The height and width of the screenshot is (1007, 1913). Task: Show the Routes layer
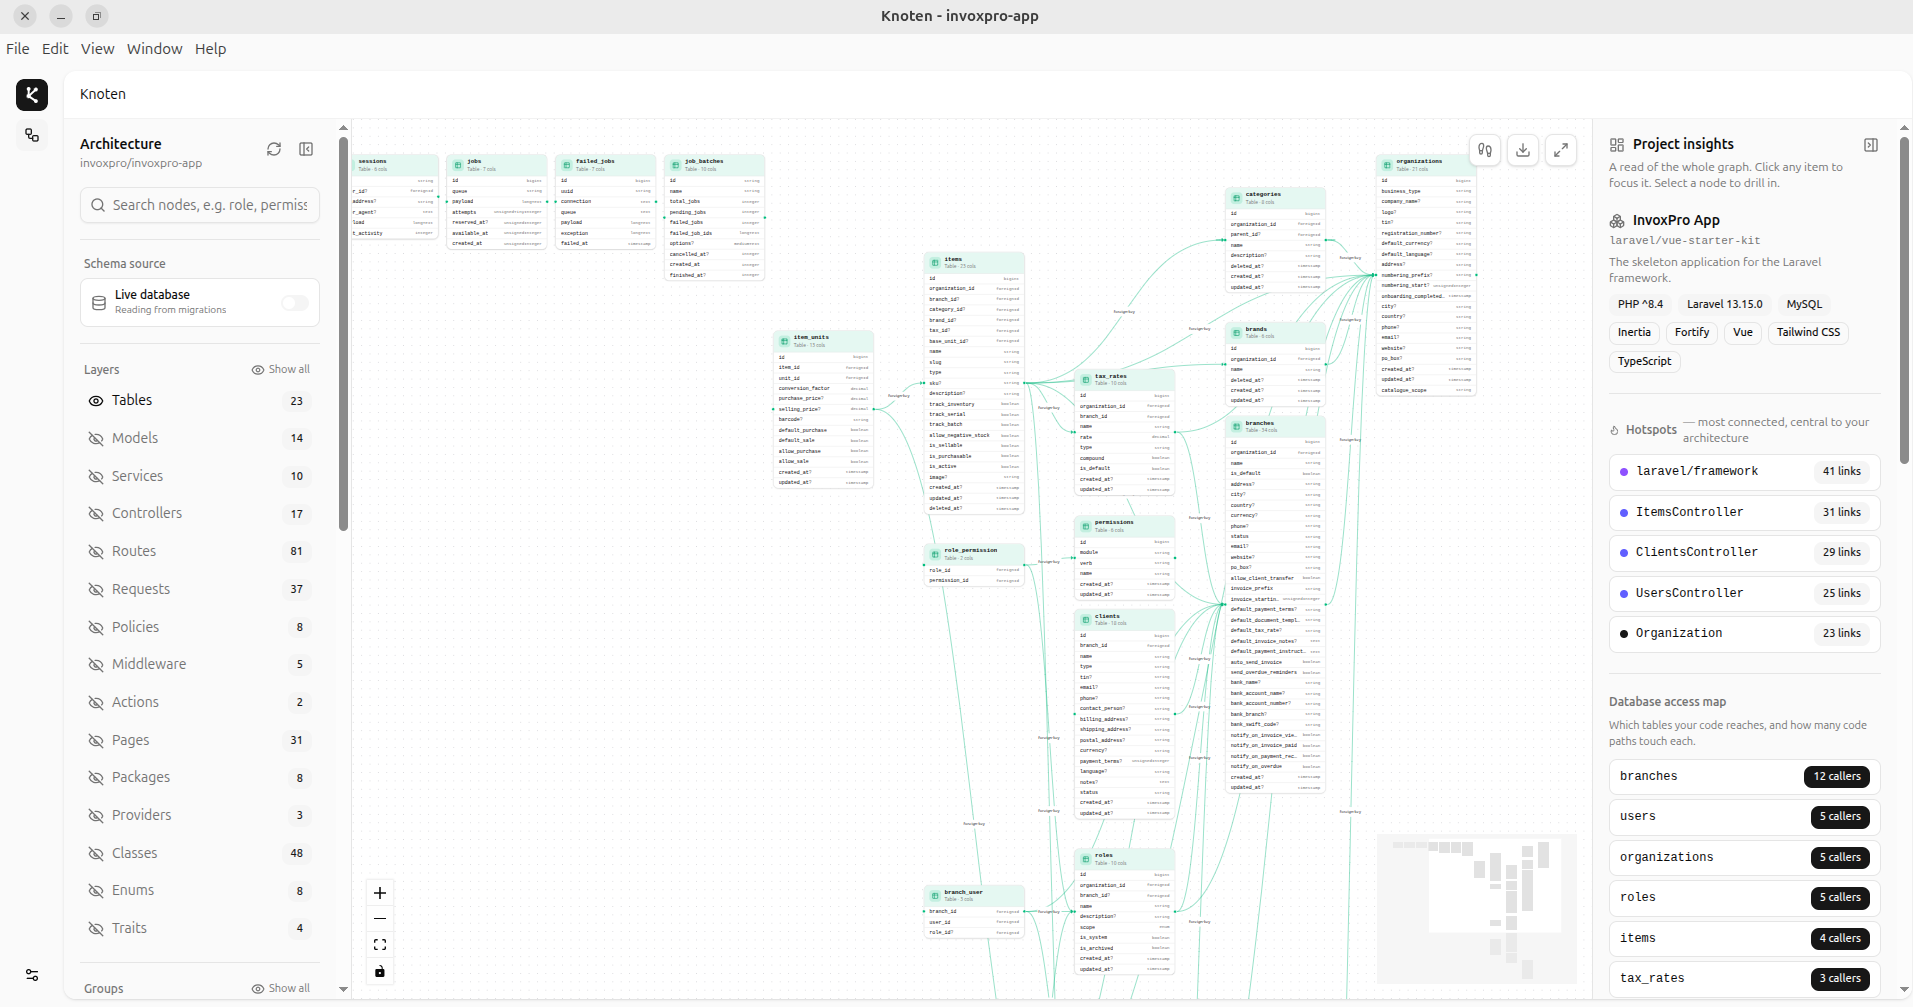pyautogui.click(x=96, y=552)
